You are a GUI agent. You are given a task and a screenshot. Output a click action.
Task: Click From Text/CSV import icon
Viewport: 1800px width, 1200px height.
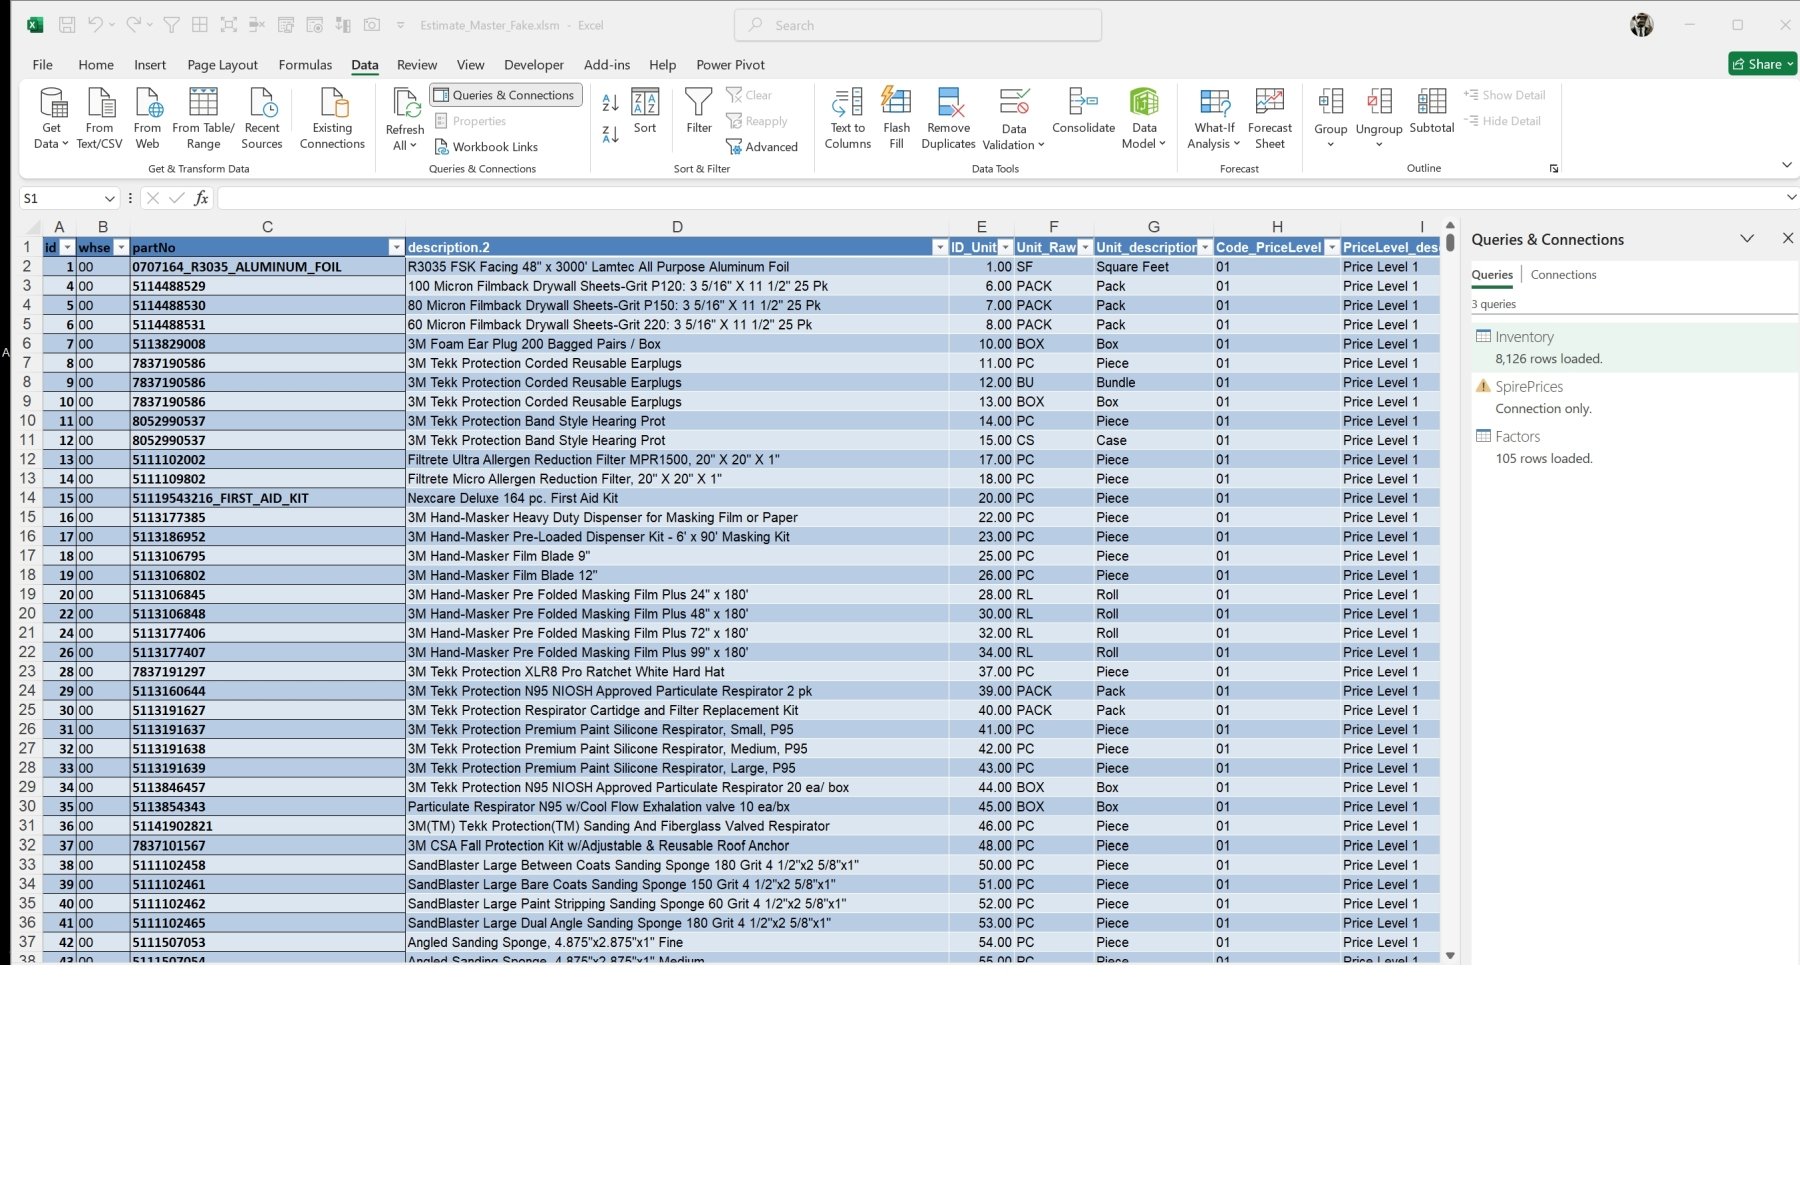click(x=100, y=118)
